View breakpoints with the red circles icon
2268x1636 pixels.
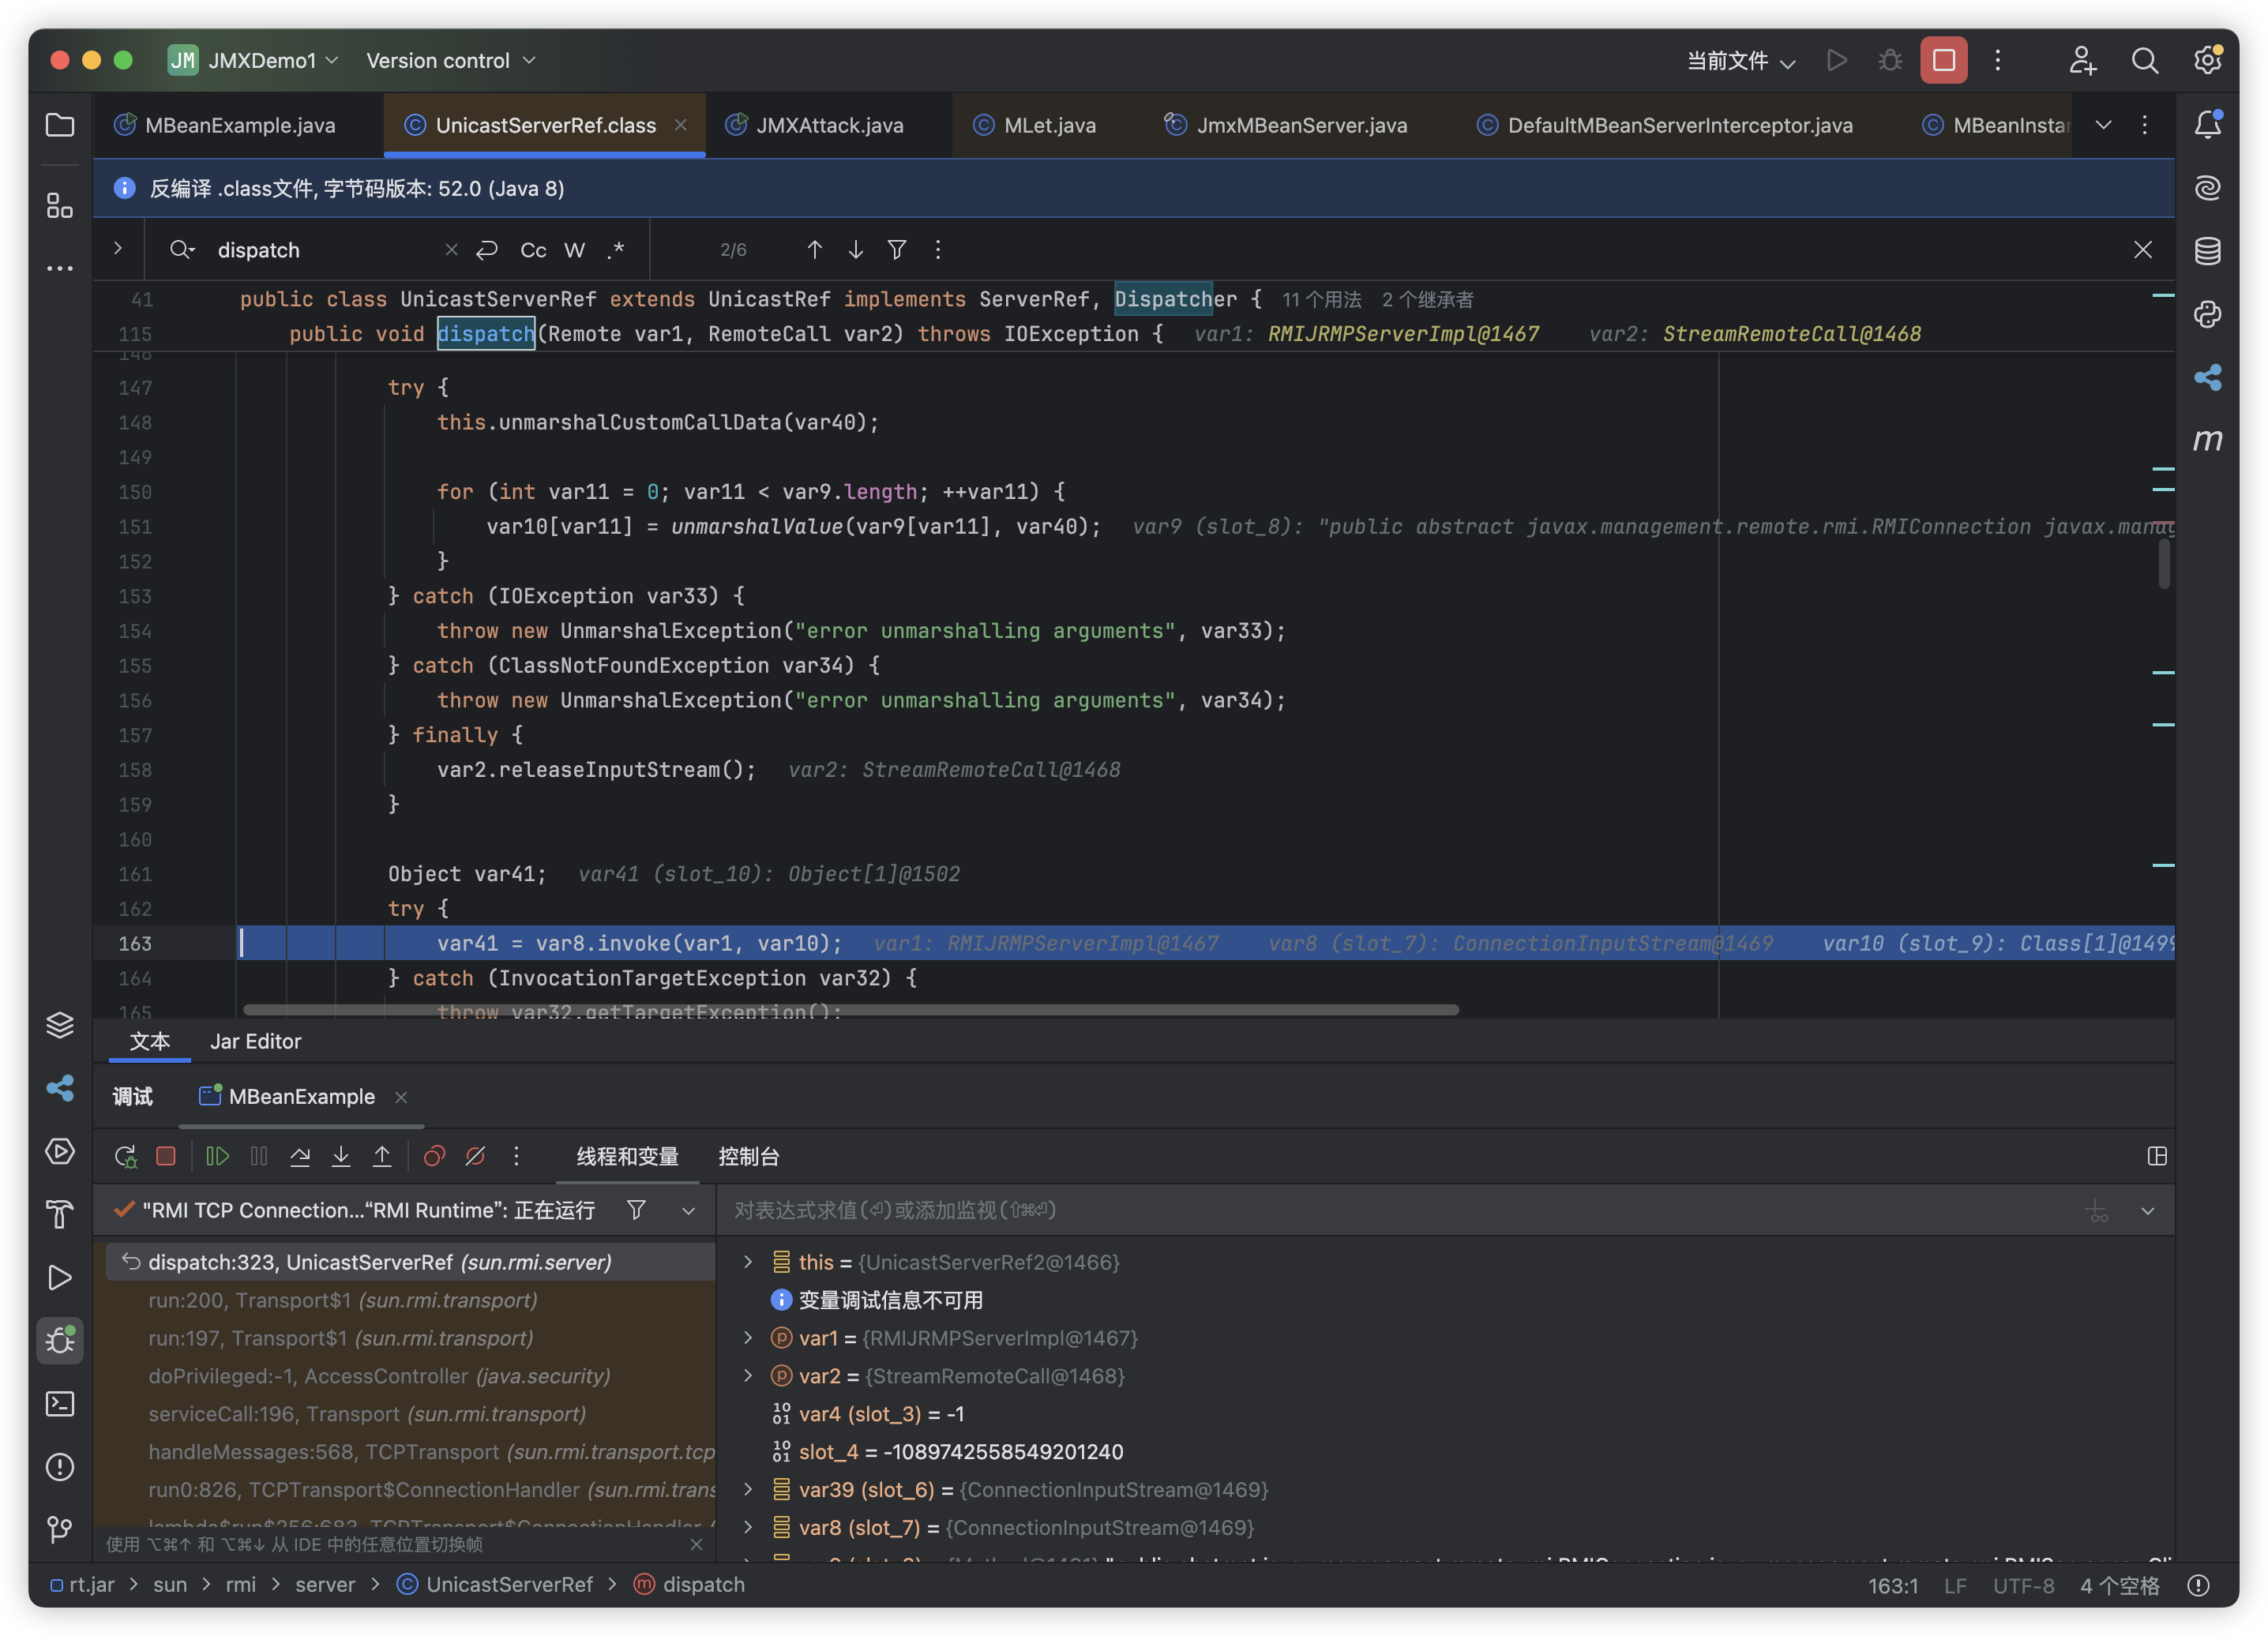click(x=434, y=1157)
